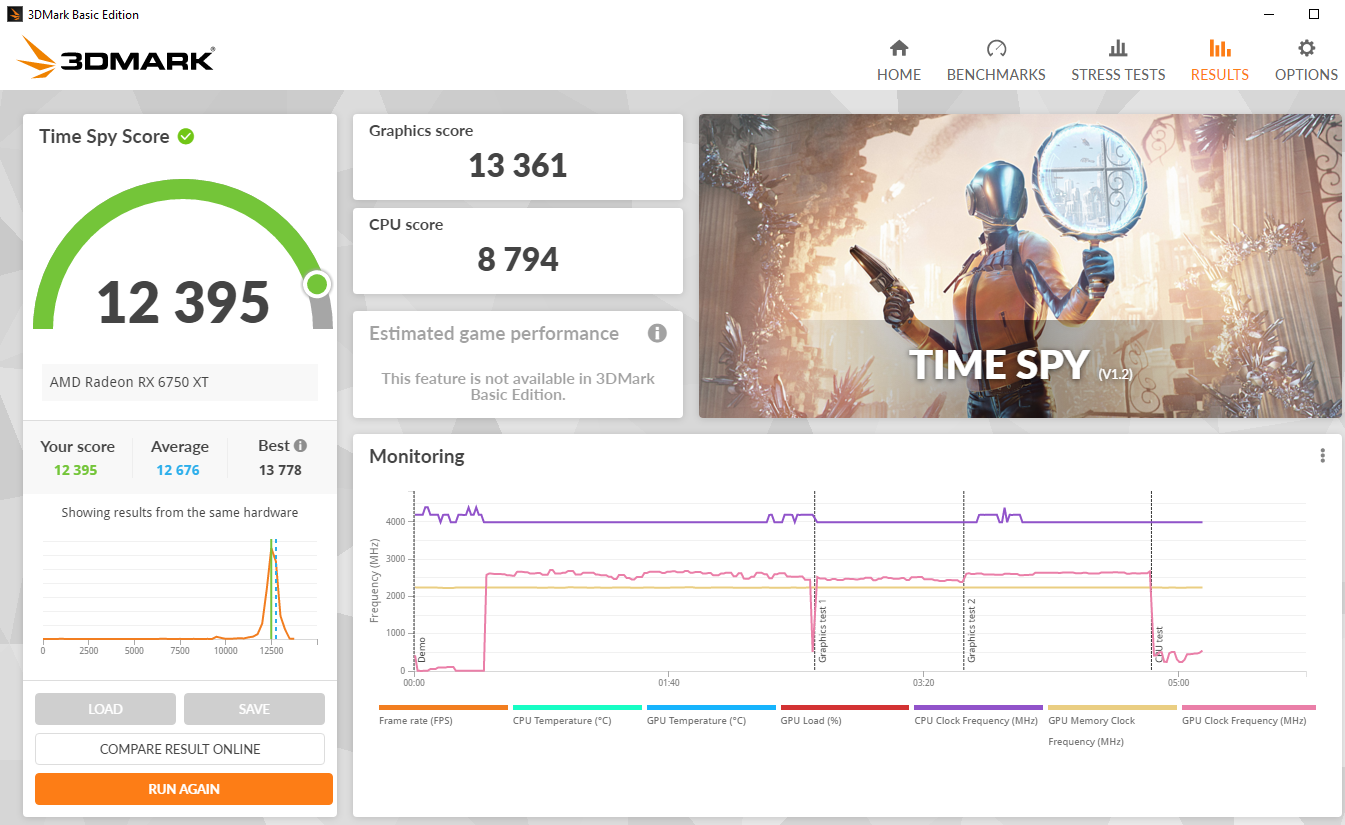1345x825 pixels.
Task: Click COMPARE RESULT ONLINE button
Action: [x=180, y=749]
